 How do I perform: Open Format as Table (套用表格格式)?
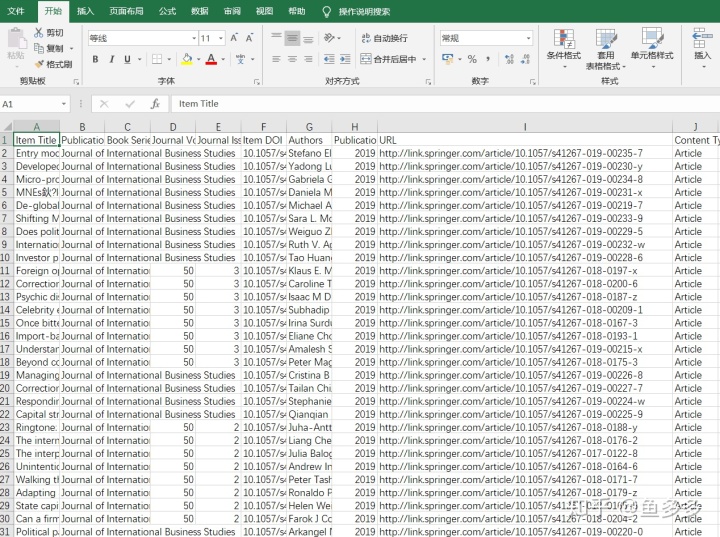coord(606,49)
